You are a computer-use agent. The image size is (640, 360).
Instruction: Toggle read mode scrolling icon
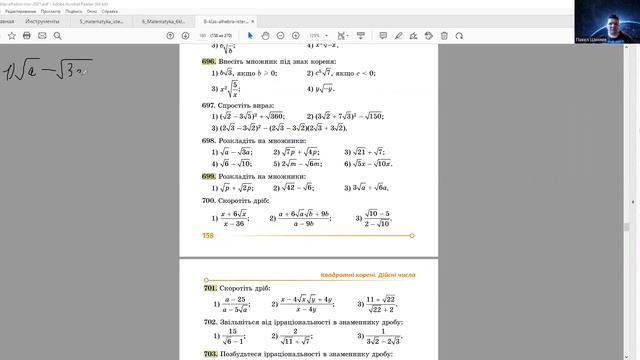point(361,36)
